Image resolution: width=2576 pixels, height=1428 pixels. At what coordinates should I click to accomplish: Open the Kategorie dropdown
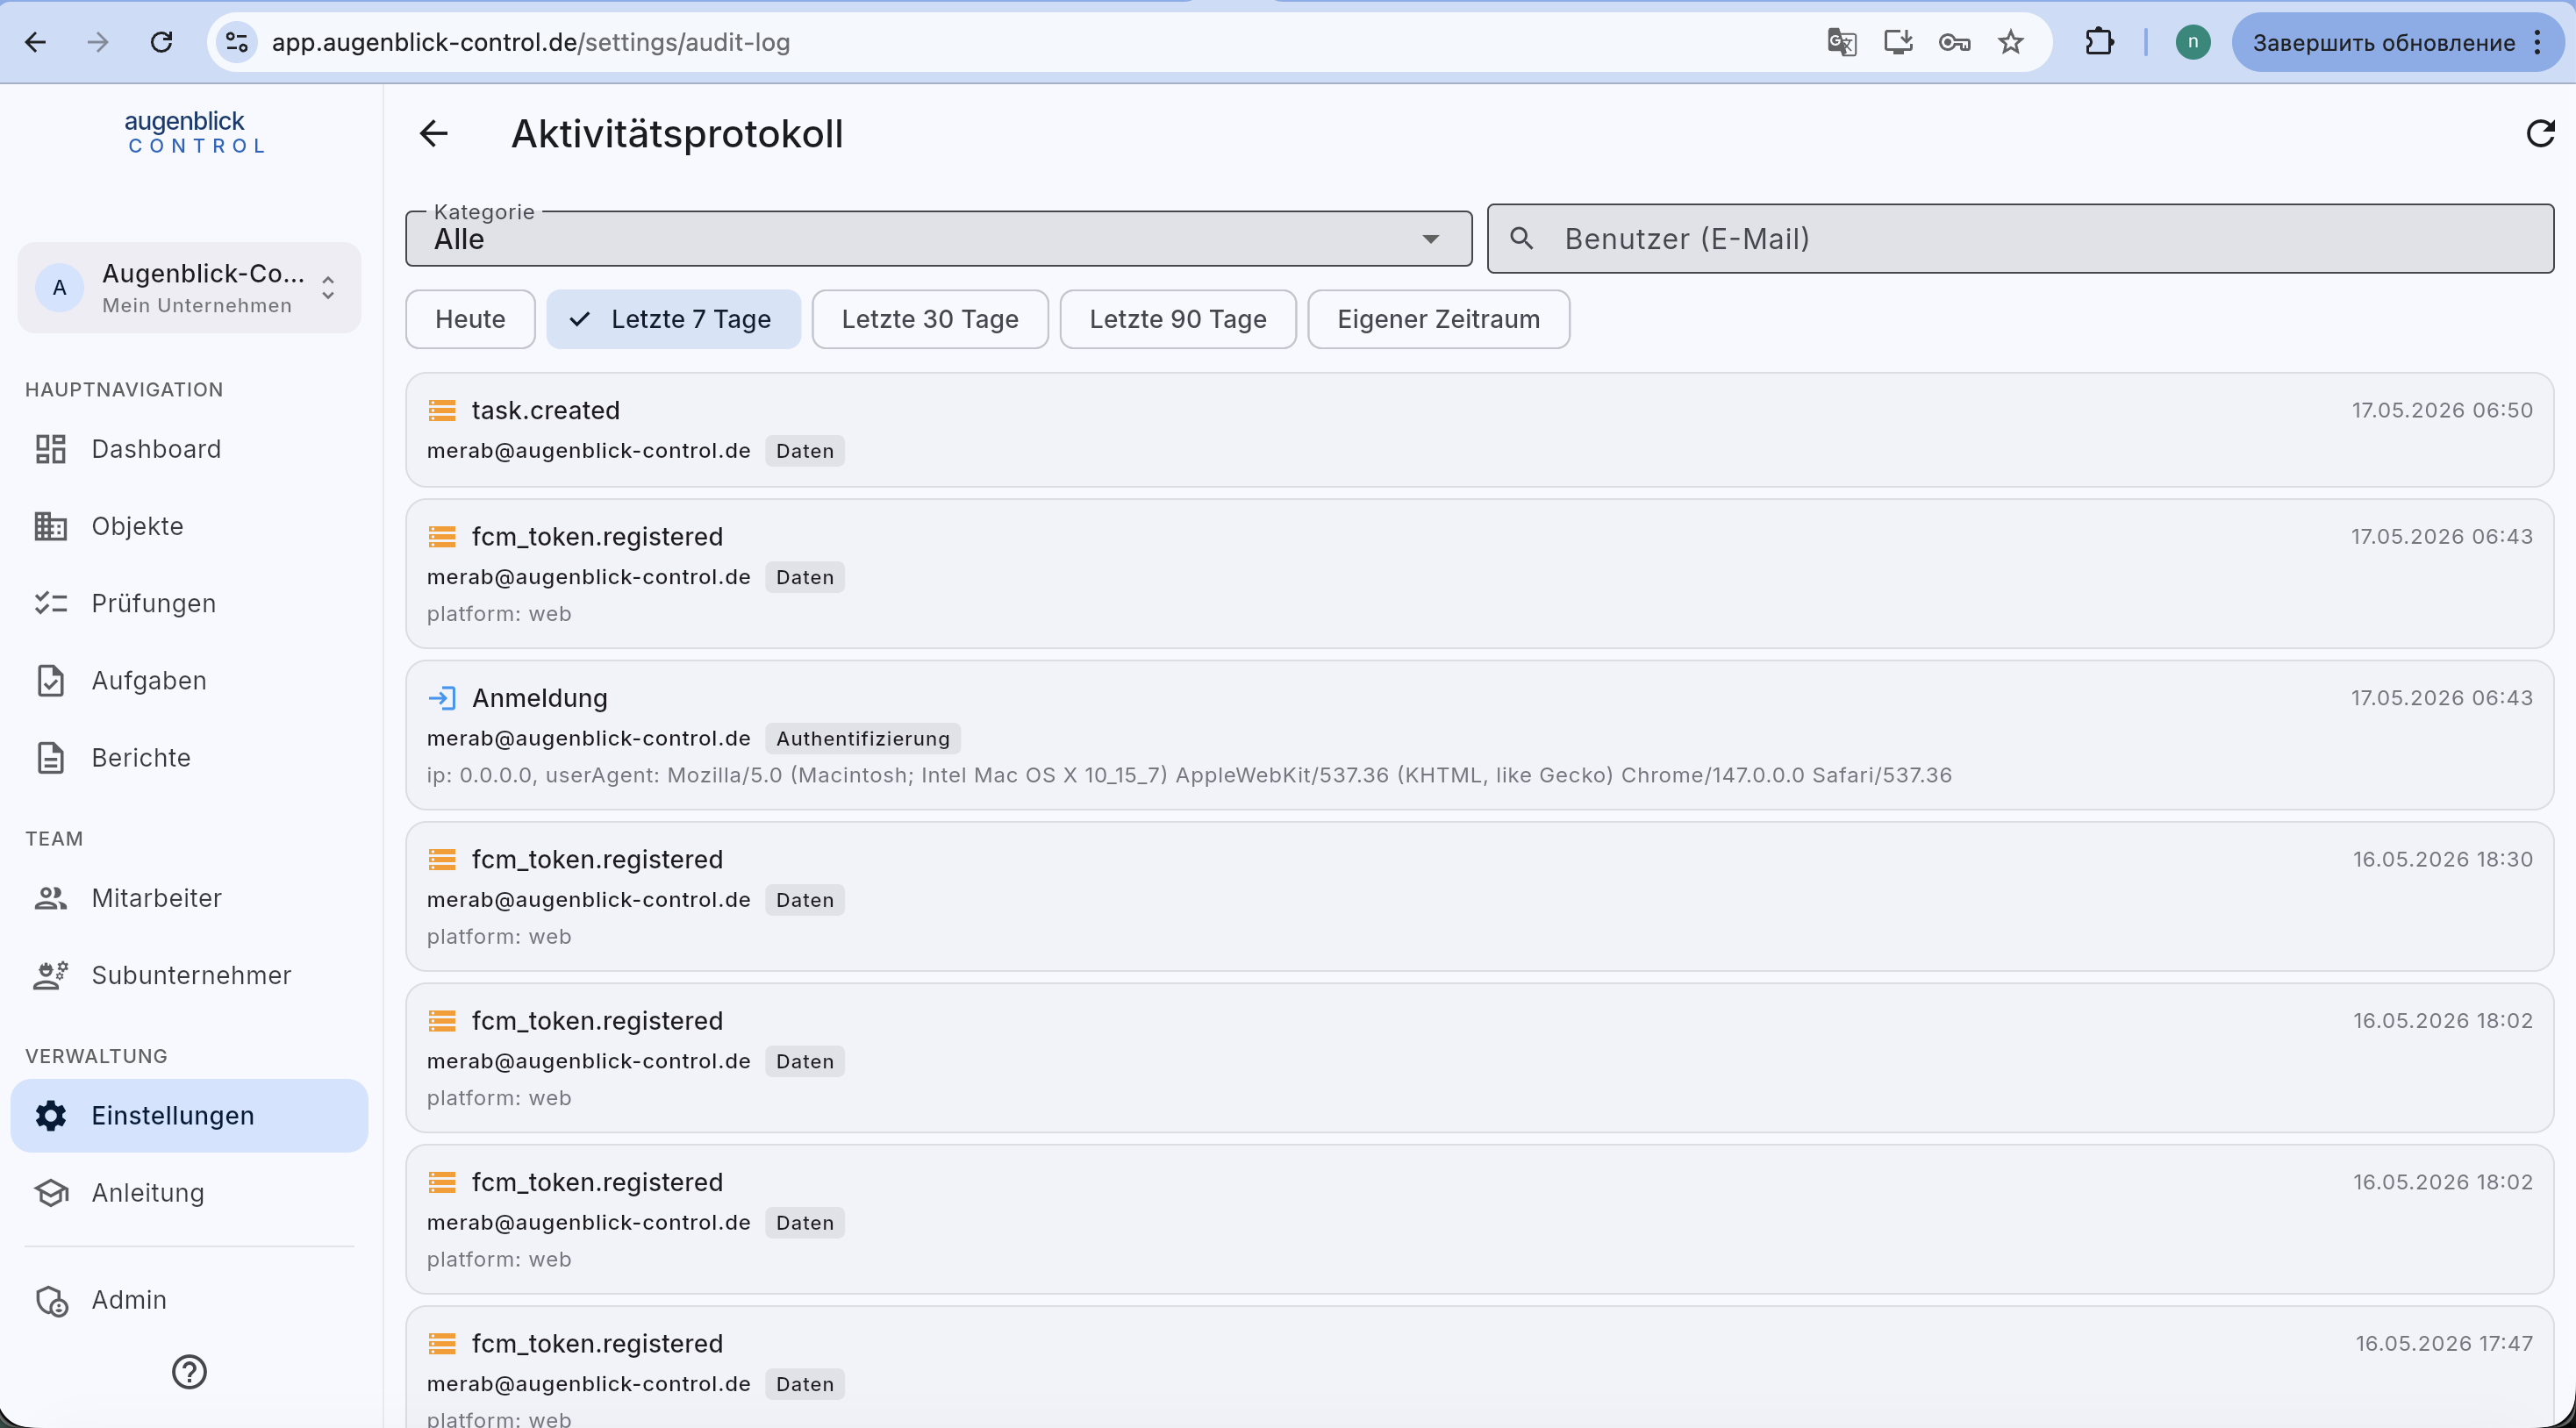click(x=938, y=239)
